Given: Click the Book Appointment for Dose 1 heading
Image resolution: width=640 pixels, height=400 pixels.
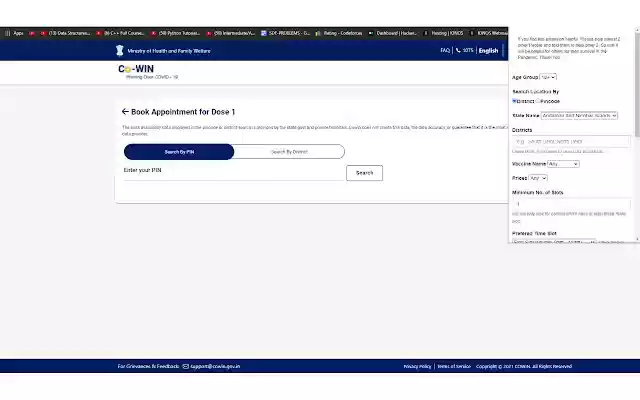Looking at the screenshot, I should point(183,112).
